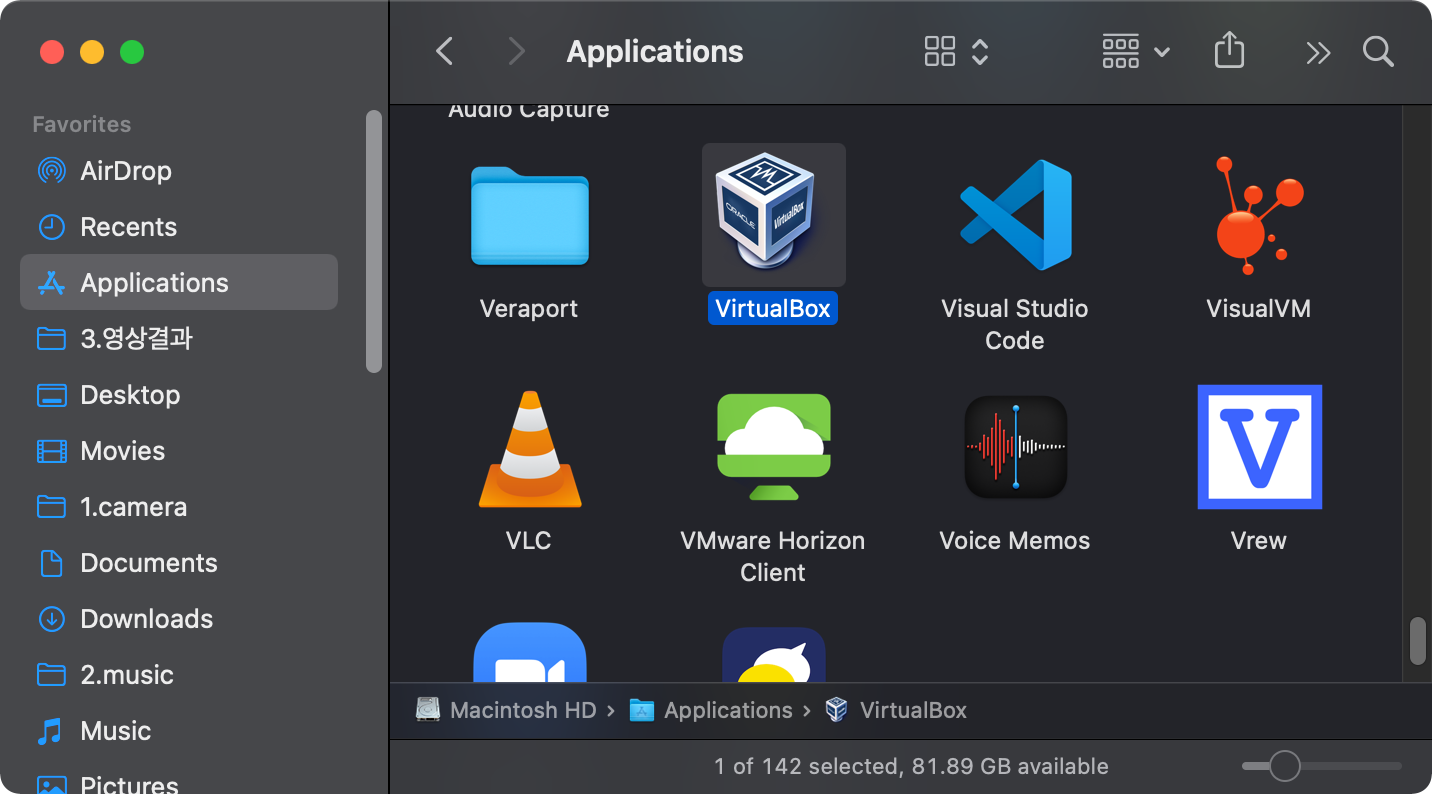Select the VisualVM app icon
Screen dimensions: 1432x794
pyautogui.click(x=1259, y=215)
